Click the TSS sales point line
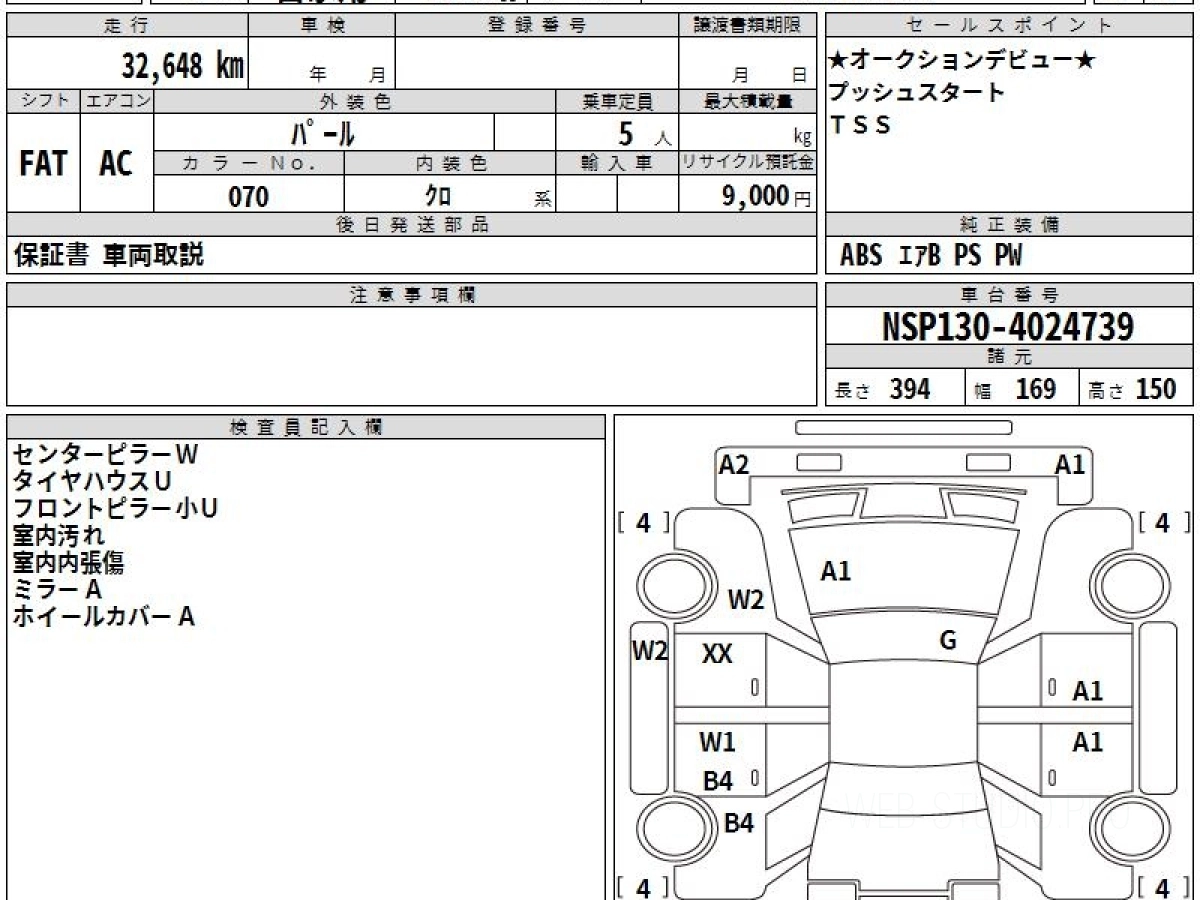This screenshot has width=1200, height=900. point(860,125)
